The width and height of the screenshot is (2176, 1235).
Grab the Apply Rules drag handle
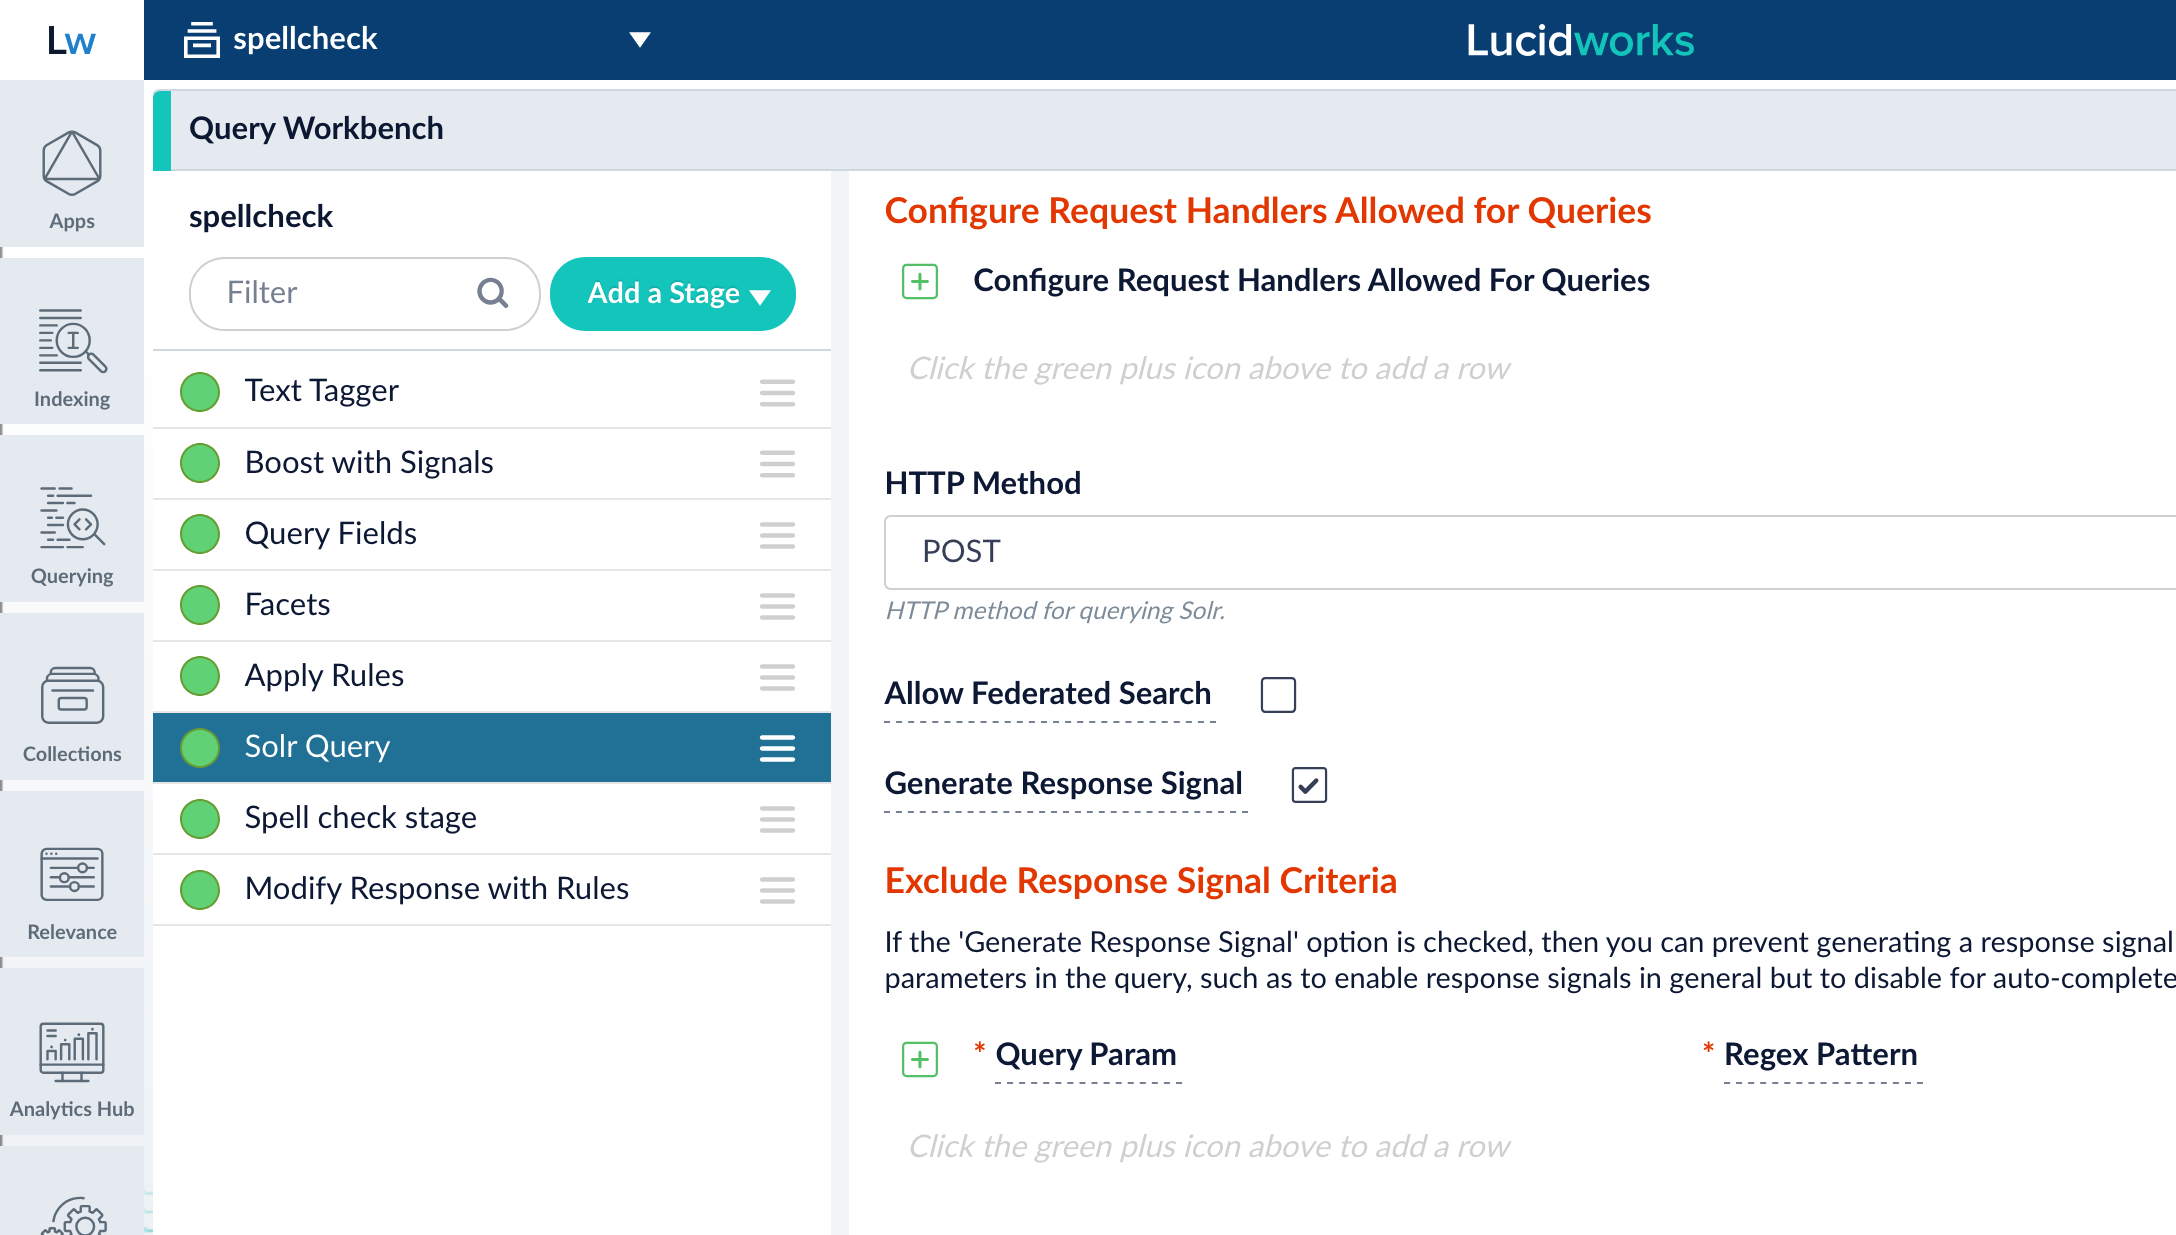pyautogui.click(x=777, y=676)
